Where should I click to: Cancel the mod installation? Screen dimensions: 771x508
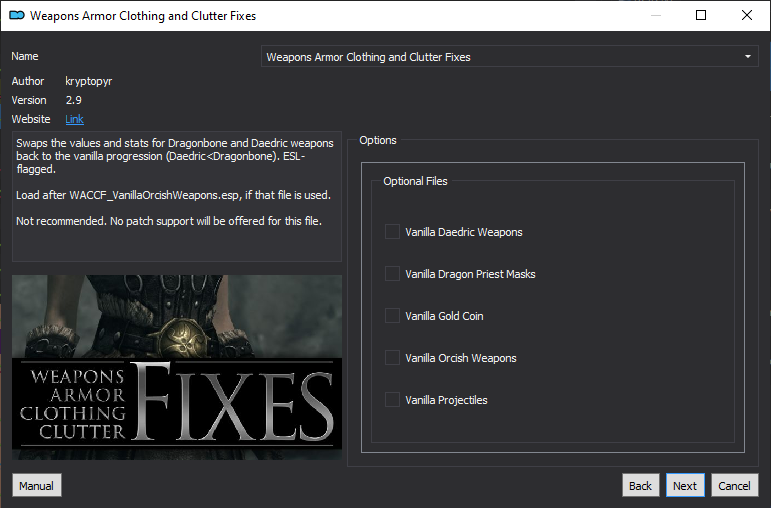pyautogui.click(x=734, y=486)
